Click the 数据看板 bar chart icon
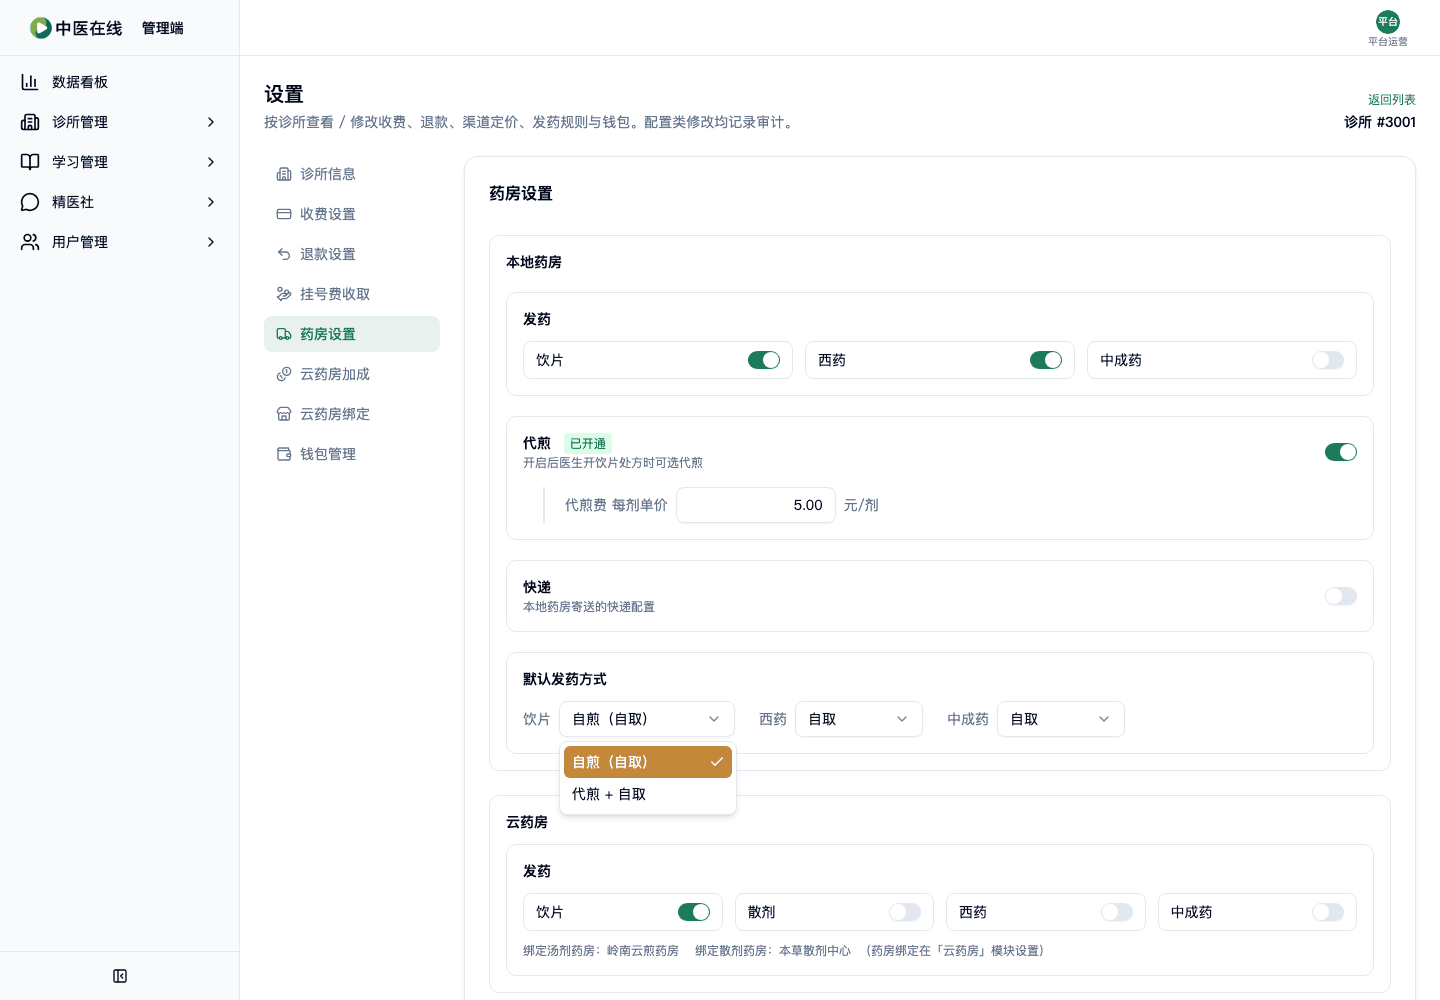This screenshot has width=1440, height=1000. [x=30, y=82]
